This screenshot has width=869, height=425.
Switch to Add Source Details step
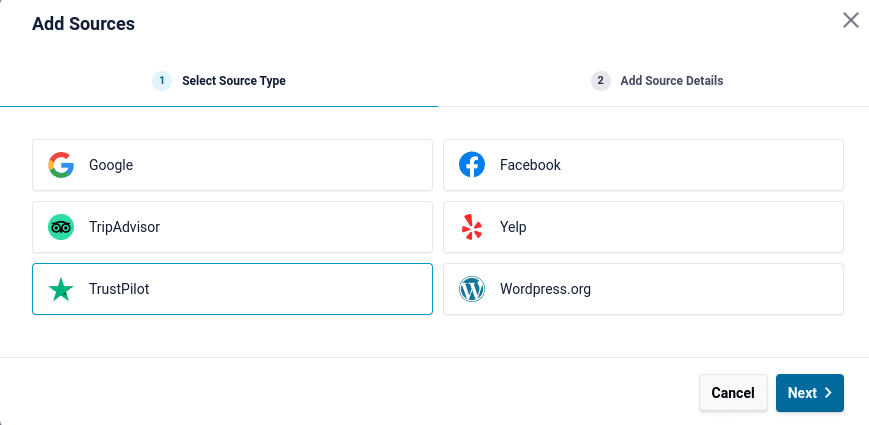[x=671, y=81]
